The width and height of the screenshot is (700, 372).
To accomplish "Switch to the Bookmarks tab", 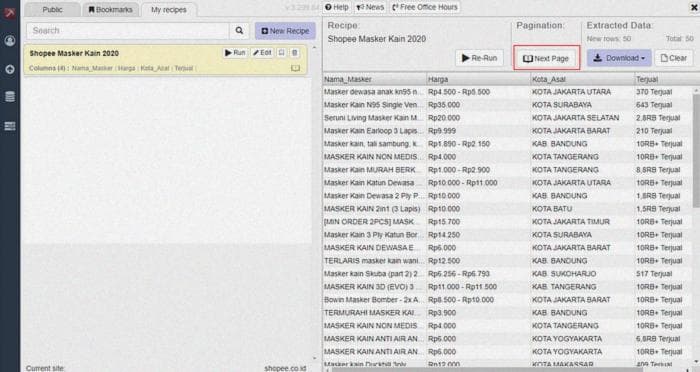I will pyautogui.click(x=110, y=9).
